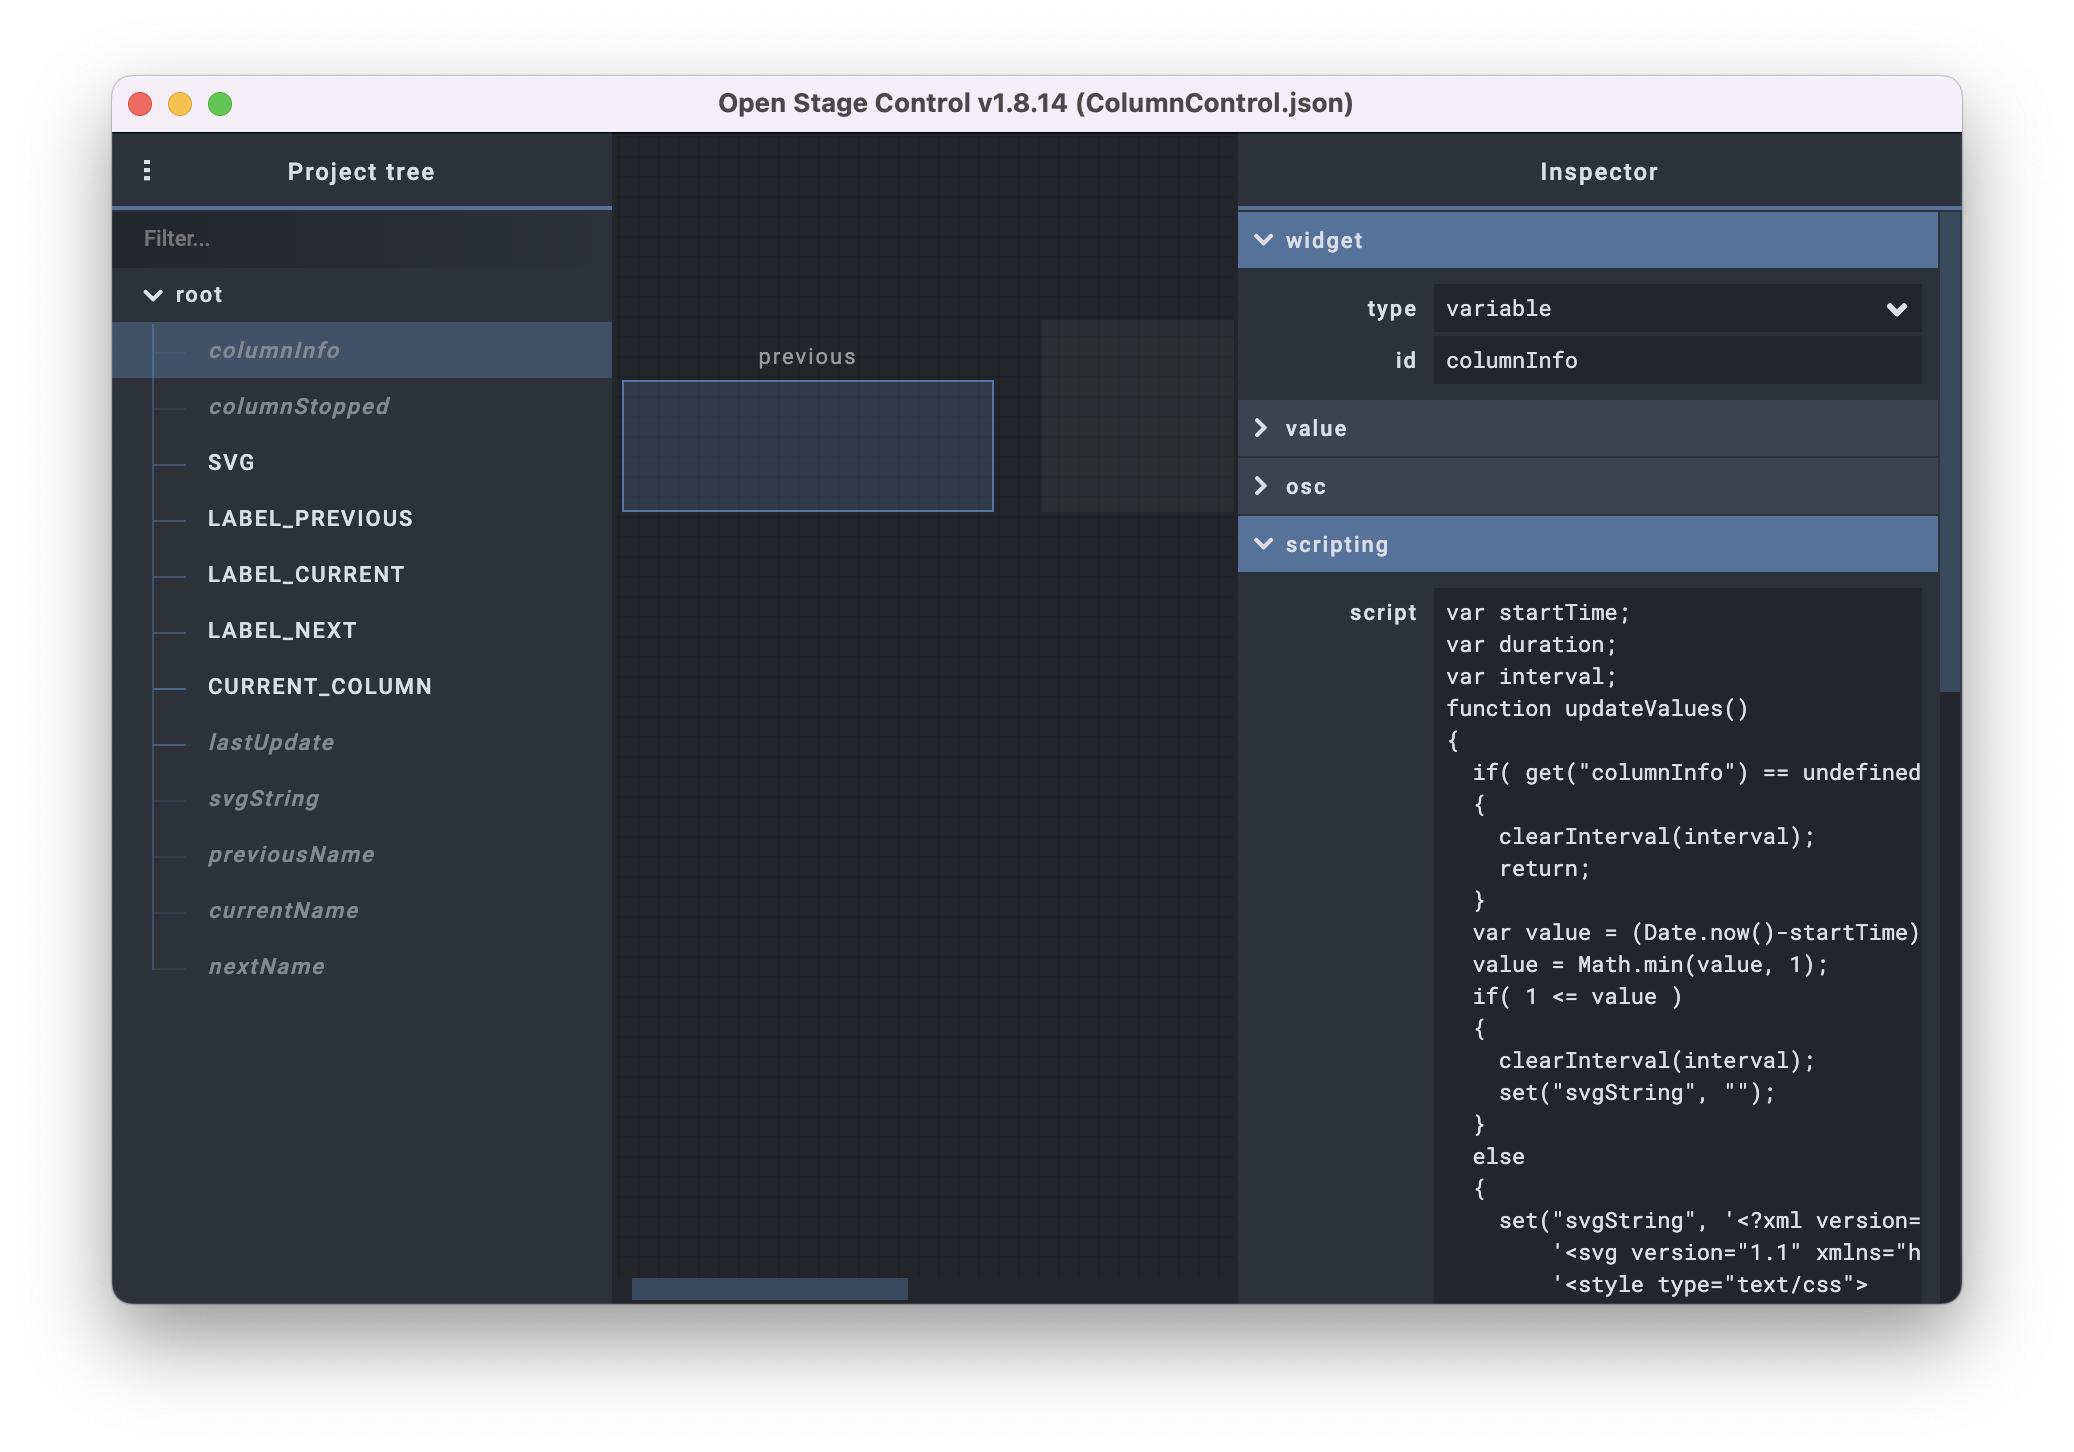
Task: Expand the osc section
Action: point(1263,487)
